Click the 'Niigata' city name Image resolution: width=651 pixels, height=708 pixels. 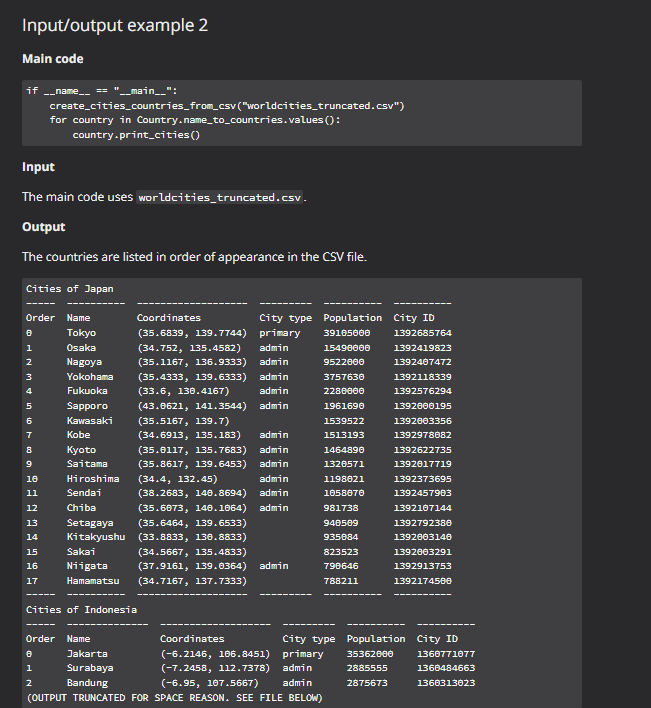tap(87, 565)
